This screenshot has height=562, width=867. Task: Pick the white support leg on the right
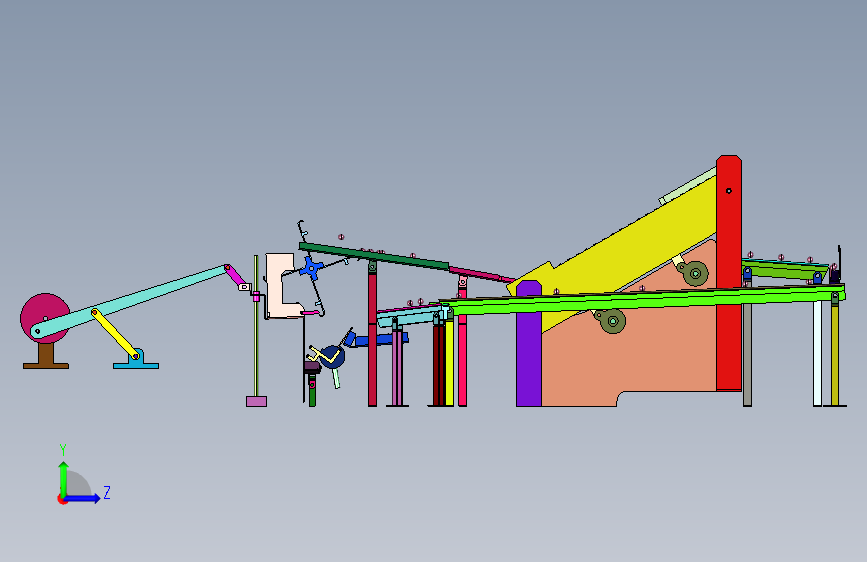(817, 353)
